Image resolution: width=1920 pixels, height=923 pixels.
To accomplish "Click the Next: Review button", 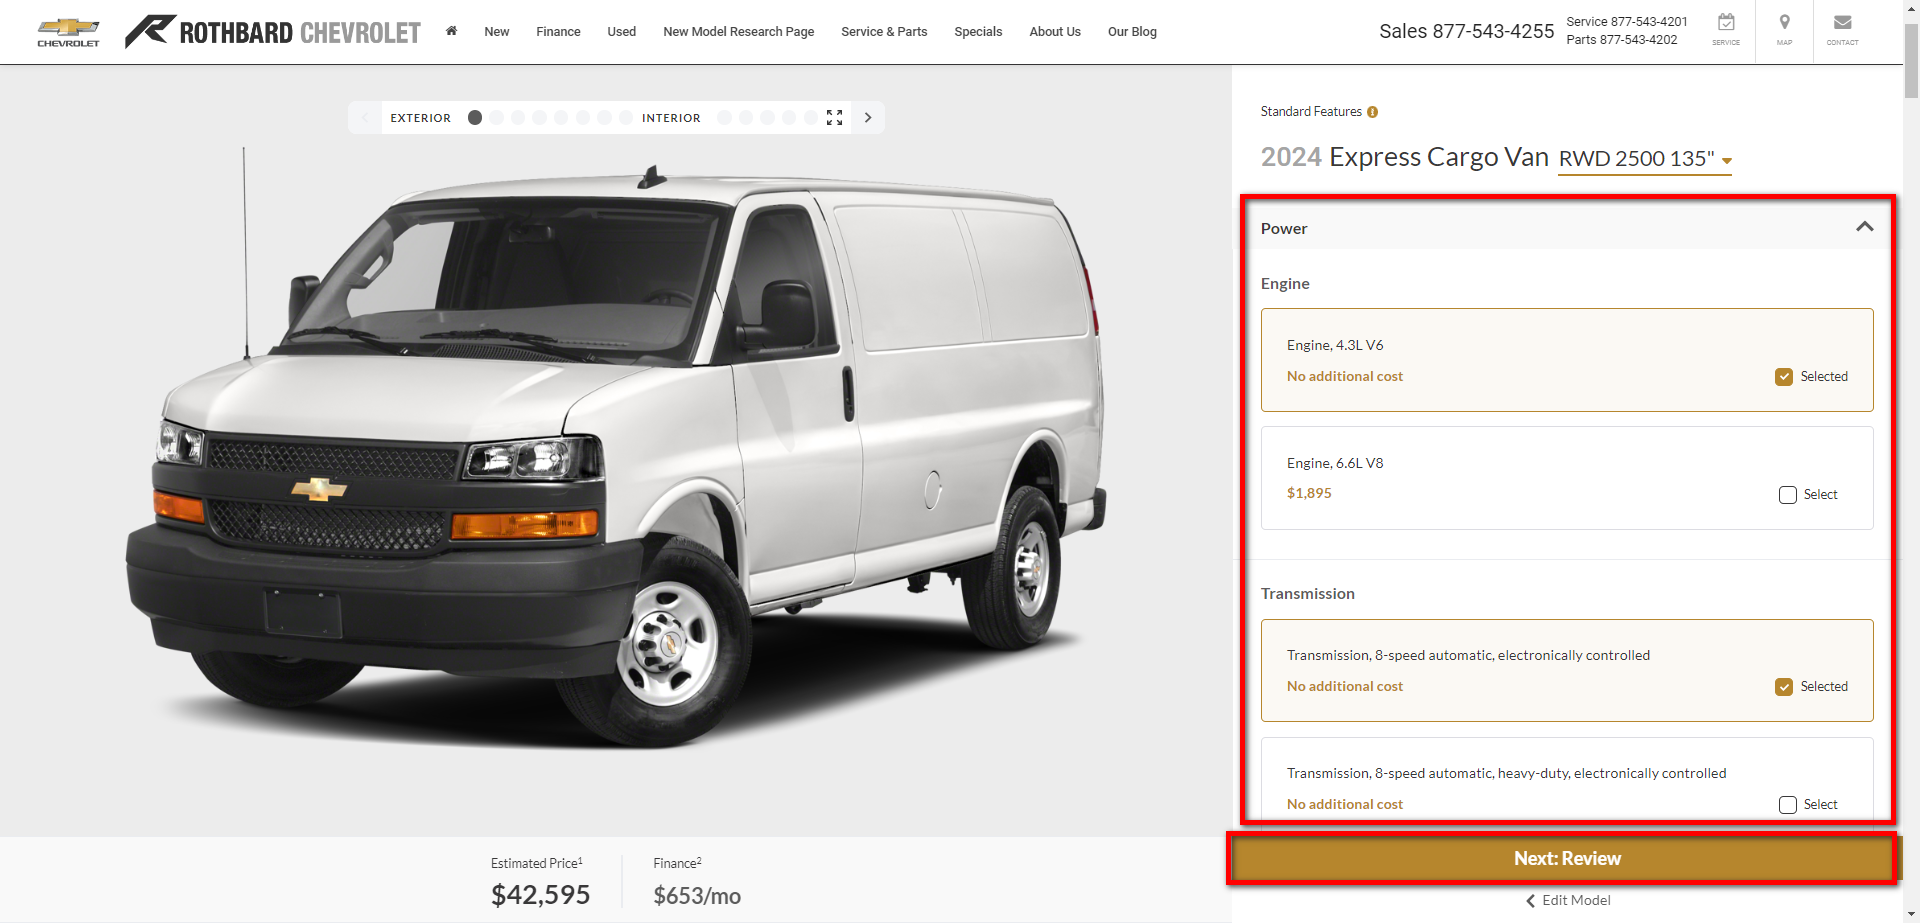I will (x=1566, y=857).
